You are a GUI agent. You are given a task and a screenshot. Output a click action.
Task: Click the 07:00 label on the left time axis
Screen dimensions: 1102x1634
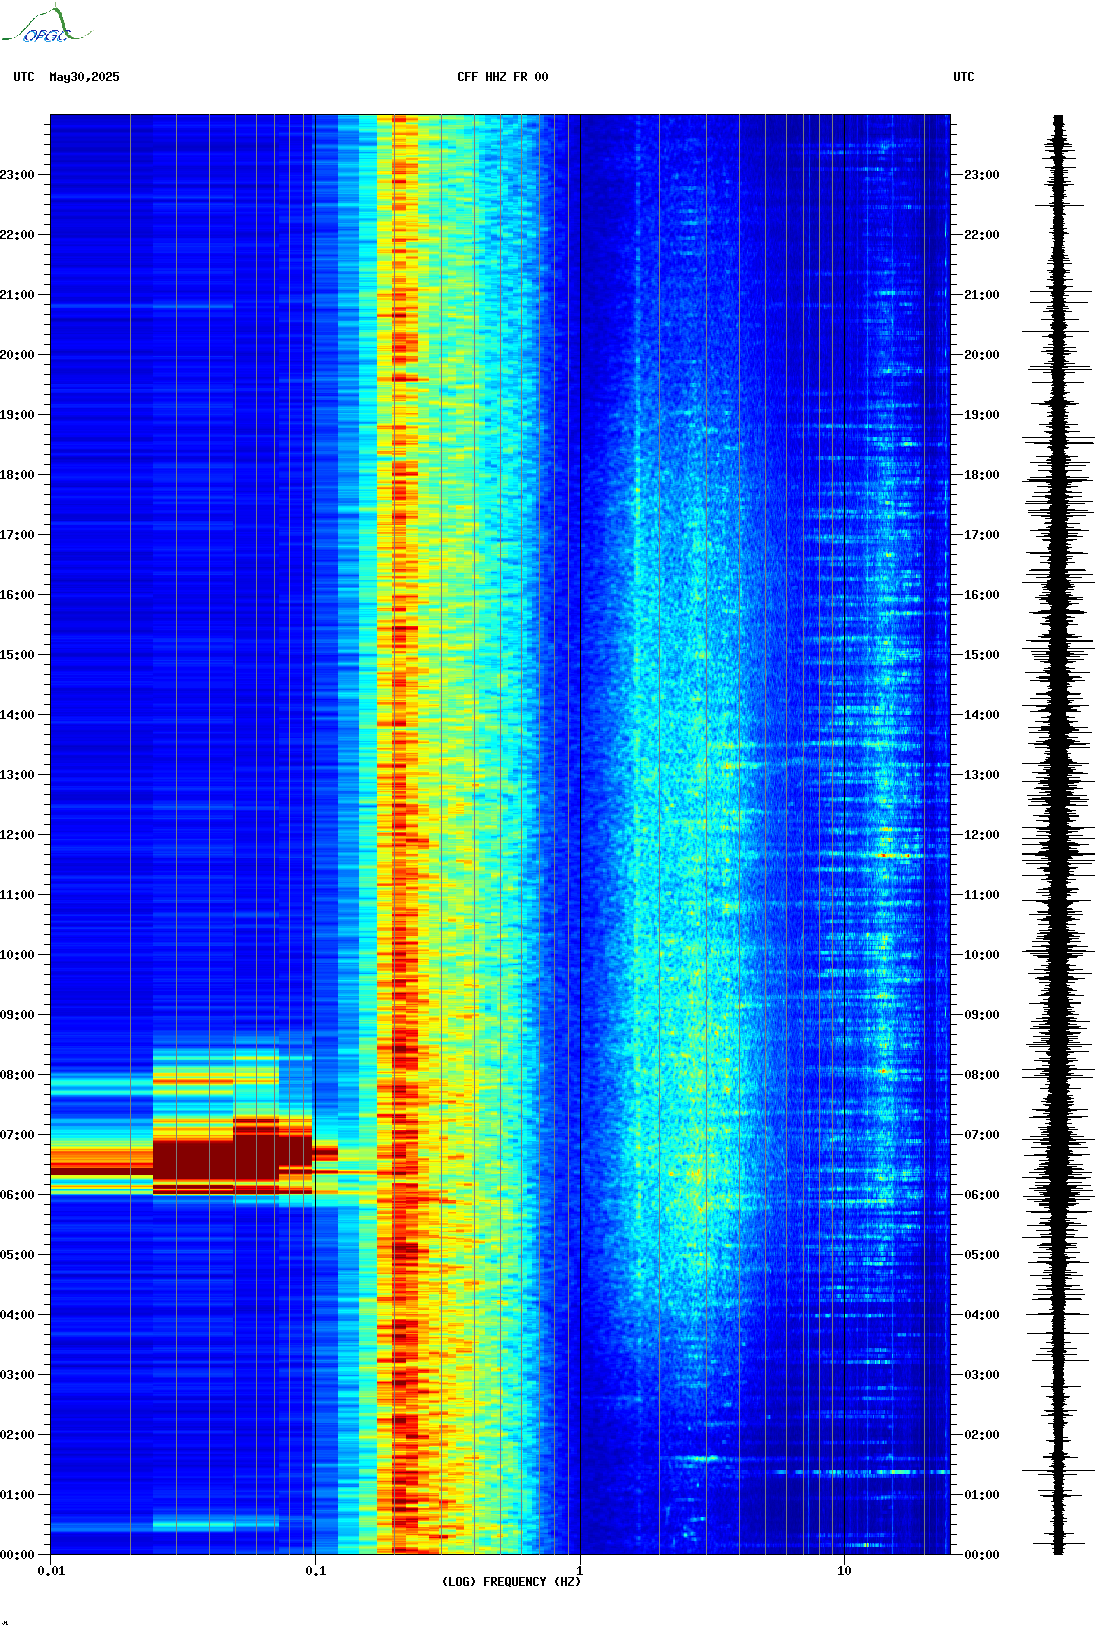coord(17,1135)
